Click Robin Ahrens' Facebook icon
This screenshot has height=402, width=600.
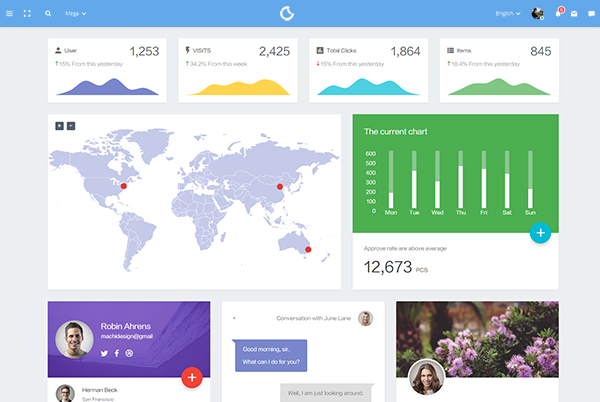click(x=116, y=353)
